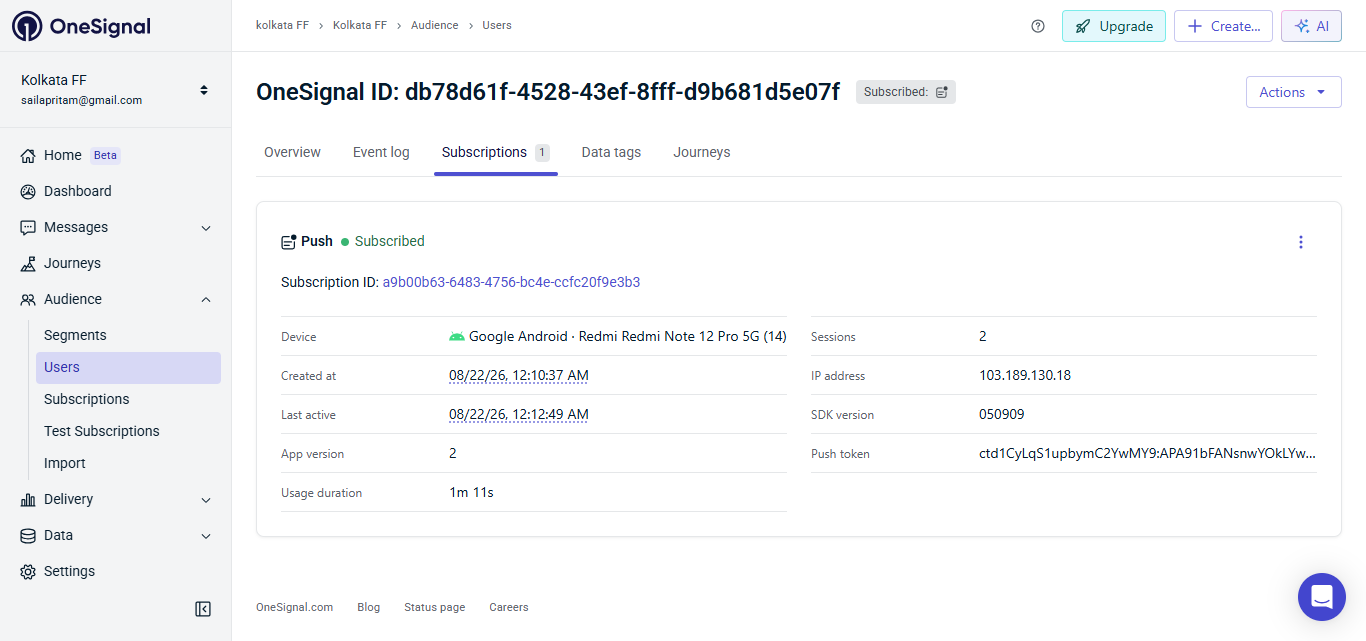The image size is (1366, 641).
Task: Select the Subscriptions tab
Action: (x=496, y=152)
